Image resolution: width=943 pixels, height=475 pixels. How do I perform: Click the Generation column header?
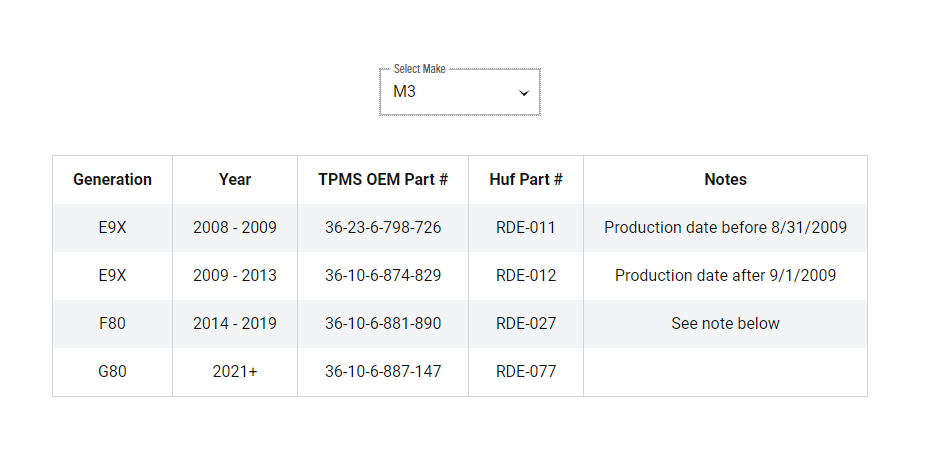[x=112, y=179]
